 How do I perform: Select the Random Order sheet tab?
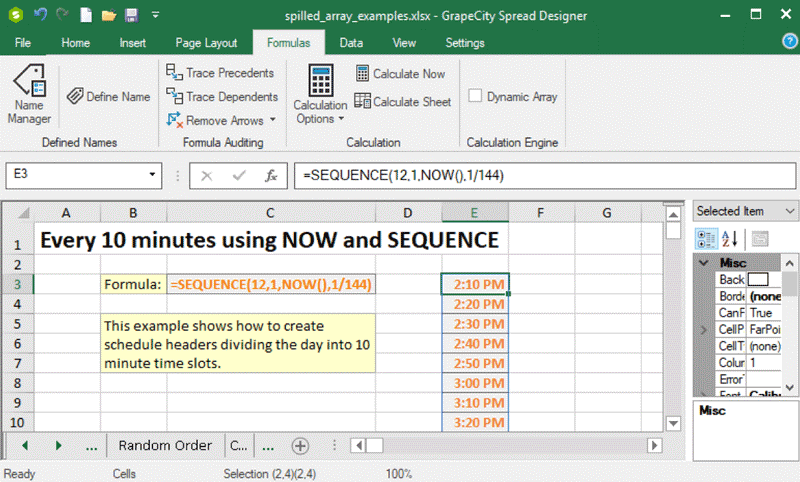[x=165, y=445]
